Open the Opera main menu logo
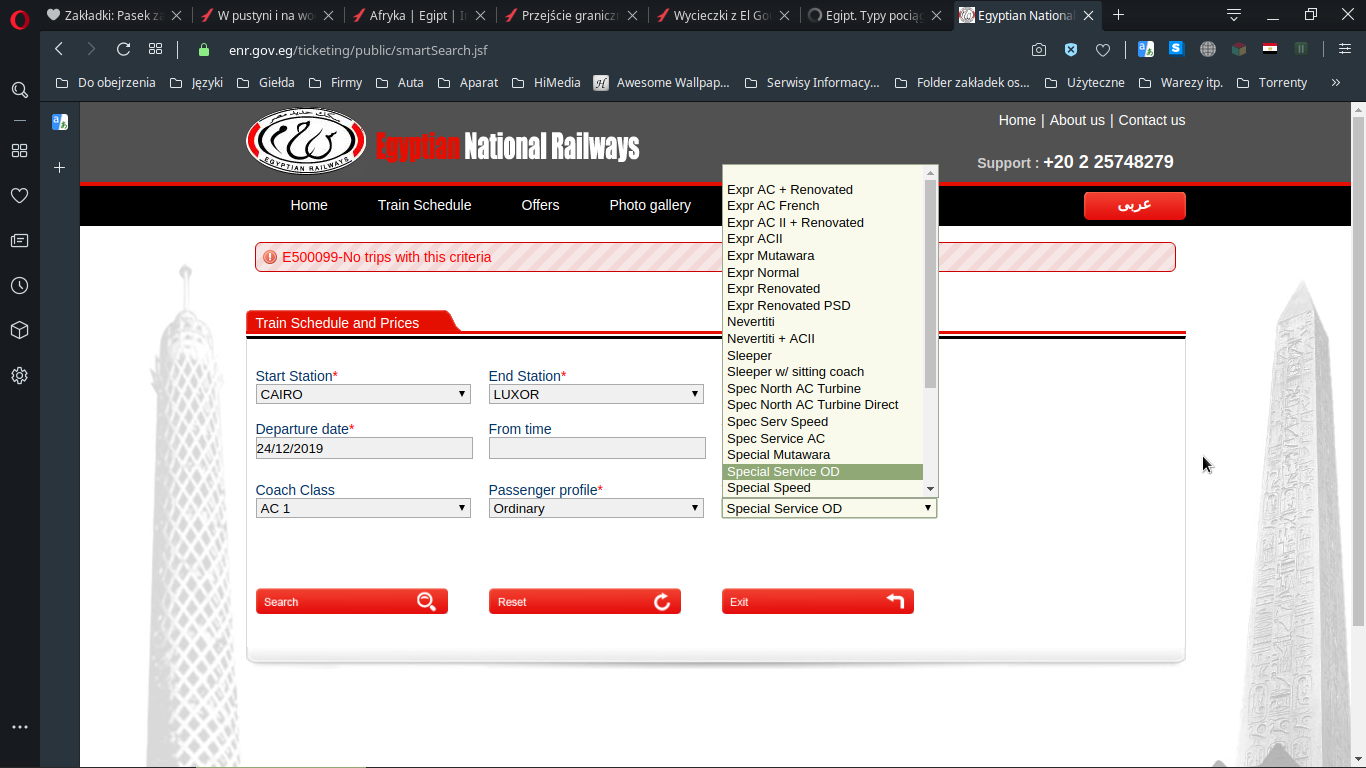The image size is (1366, 768). [x=19, y=19]
